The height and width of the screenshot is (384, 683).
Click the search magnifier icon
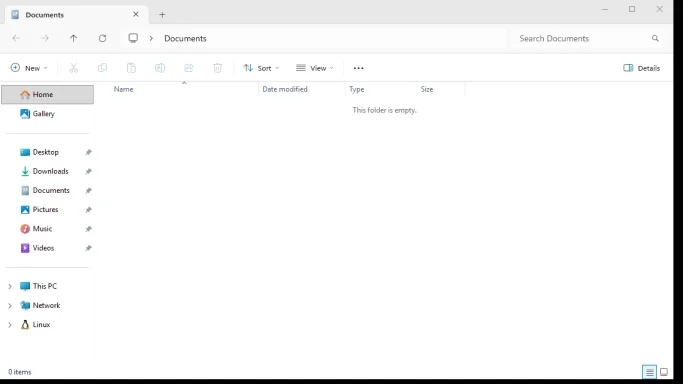click(655, 38)
